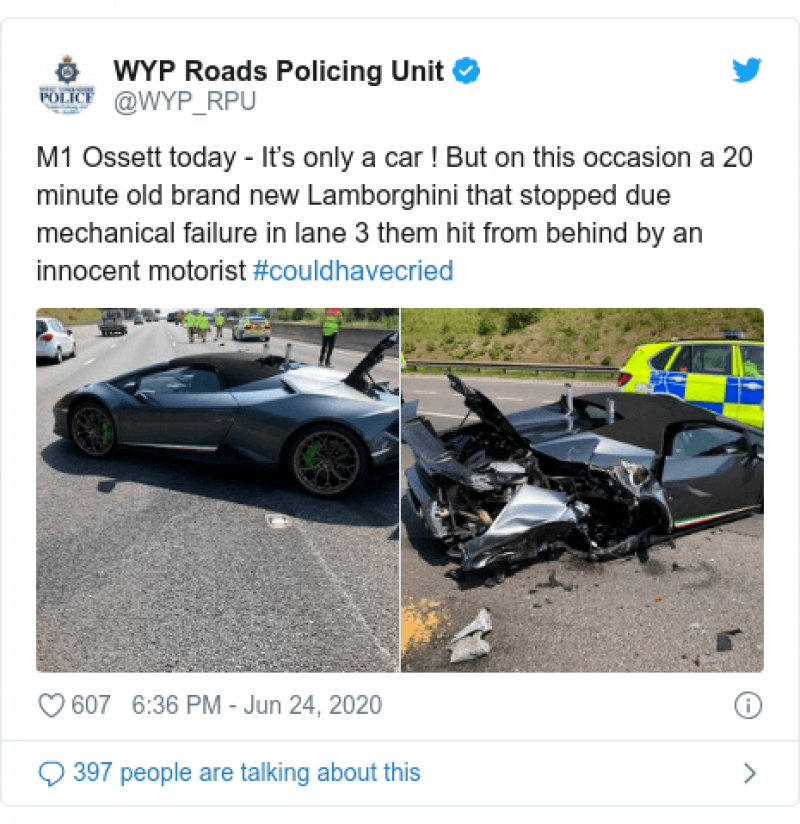The image size is (800, 824).
Task: Click the @WYP_RPU handle
Action: [184, 101]
